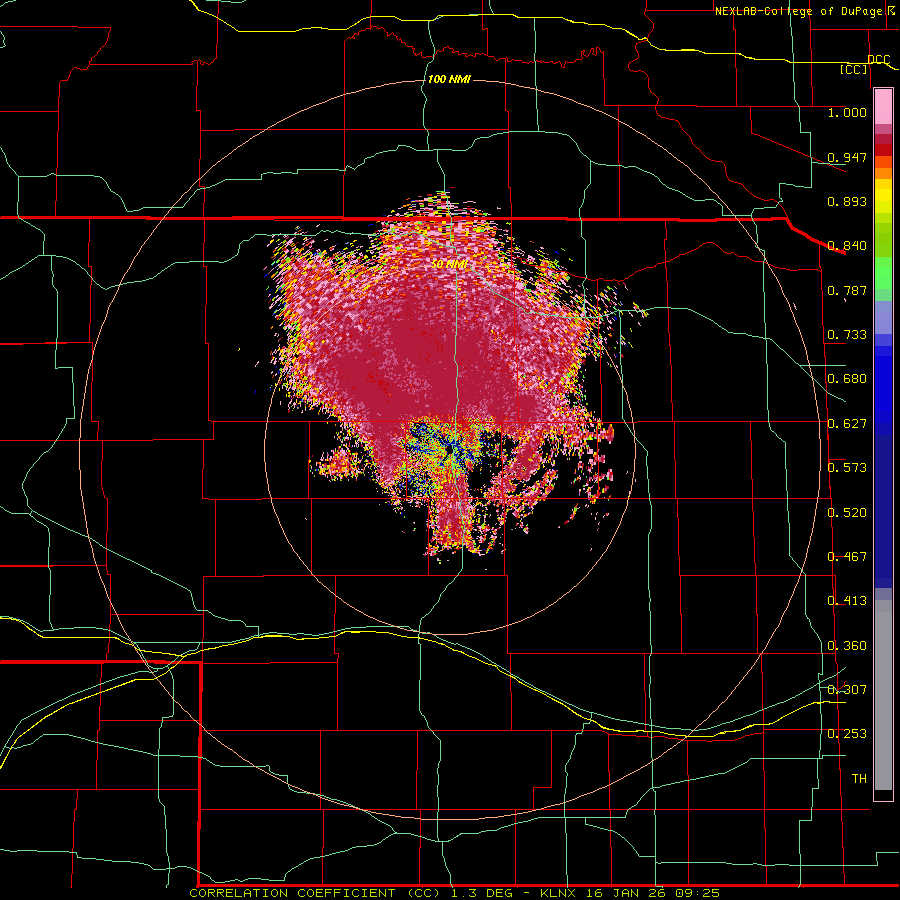Click the NEXLAB-College of DuPage credit text
900x900 pixels.
click(x=799, y=11)
